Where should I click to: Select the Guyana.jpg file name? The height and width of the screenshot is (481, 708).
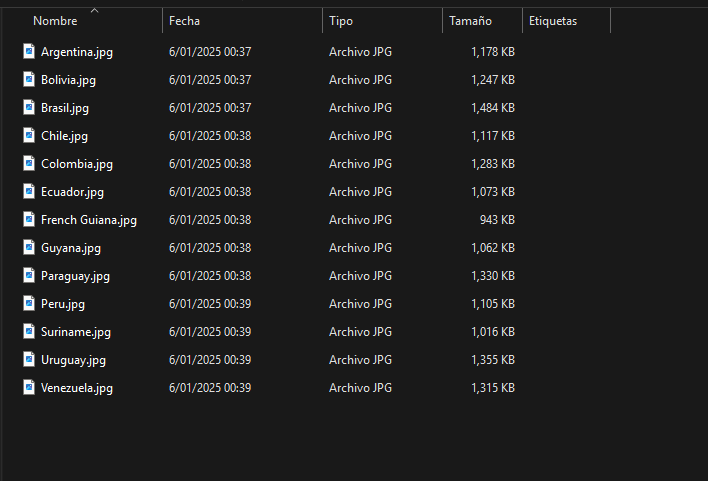71,248
